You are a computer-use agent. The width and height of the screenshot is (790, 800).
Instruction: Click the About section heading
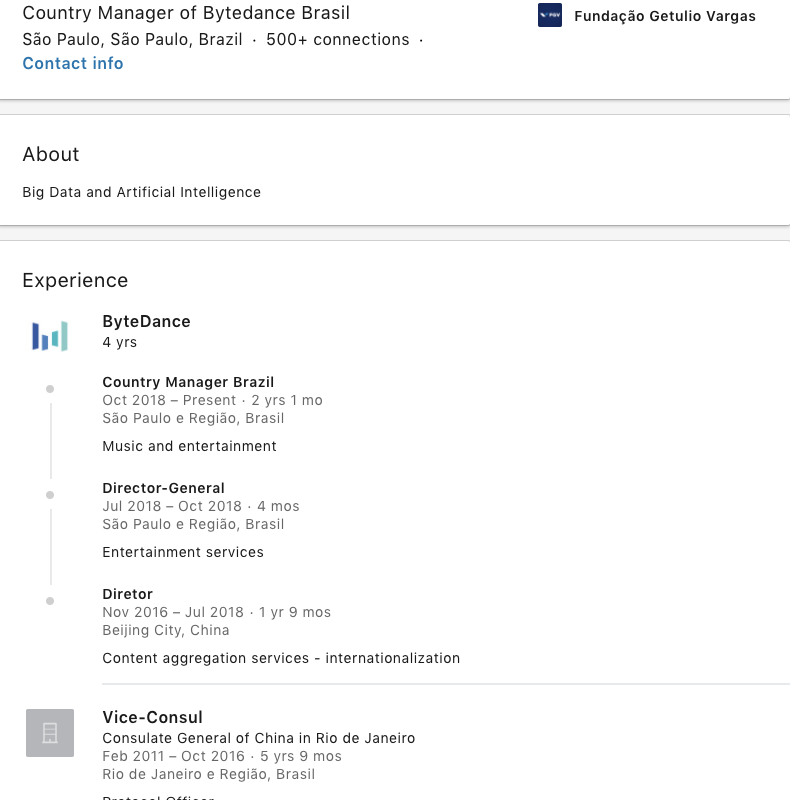(x=51, y=154)
